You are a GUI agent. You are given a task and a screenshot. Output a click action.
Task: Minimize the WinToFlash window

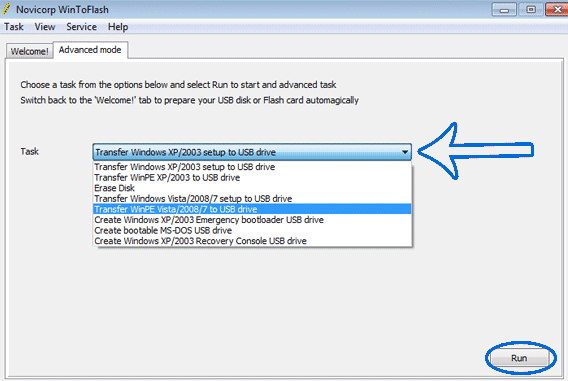point(504,9)
